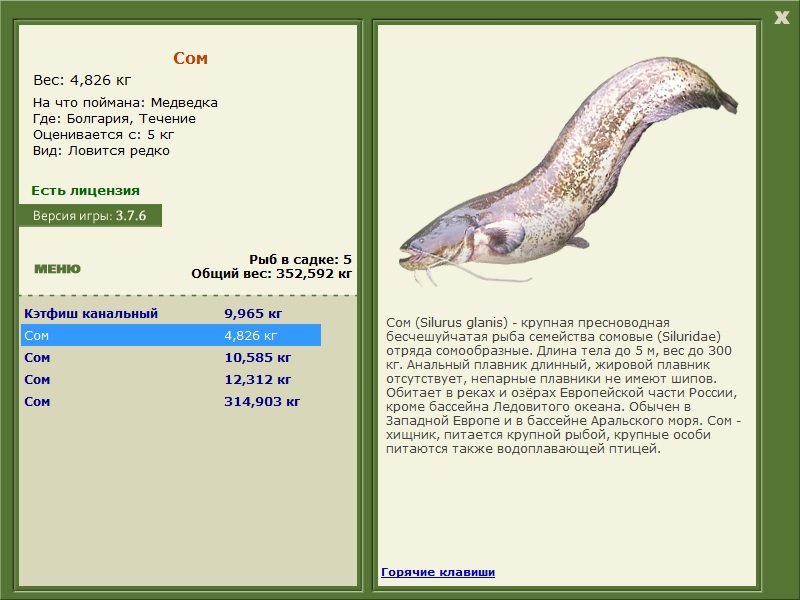The image size is (800, 600).
Task: Select the Кэтфиш канальный row
Action: pyautogui.click(x=171, y=313)
